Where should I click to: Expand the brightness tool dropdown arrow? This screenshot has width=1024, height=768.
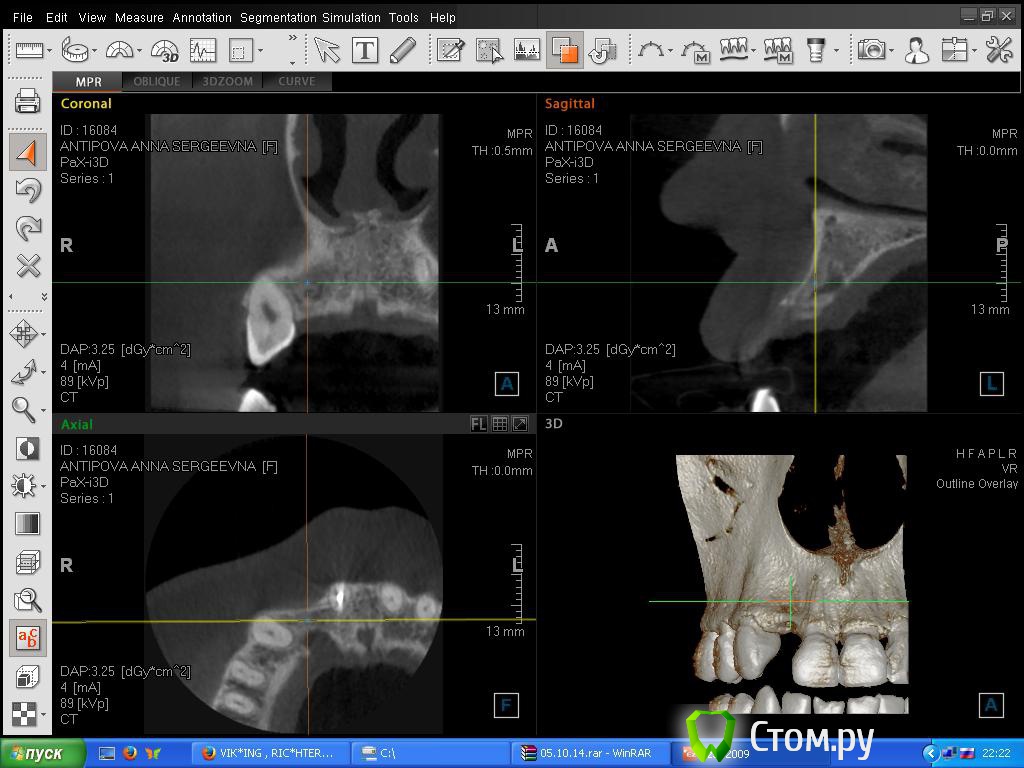44,487
